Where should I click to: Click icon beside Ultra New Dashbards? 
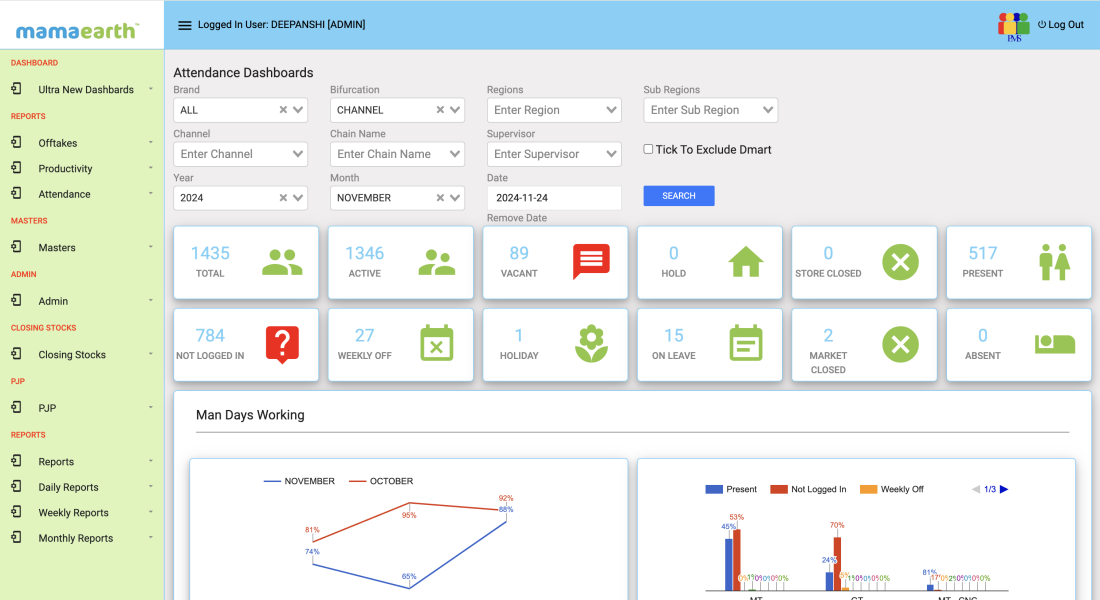[16, 88]
